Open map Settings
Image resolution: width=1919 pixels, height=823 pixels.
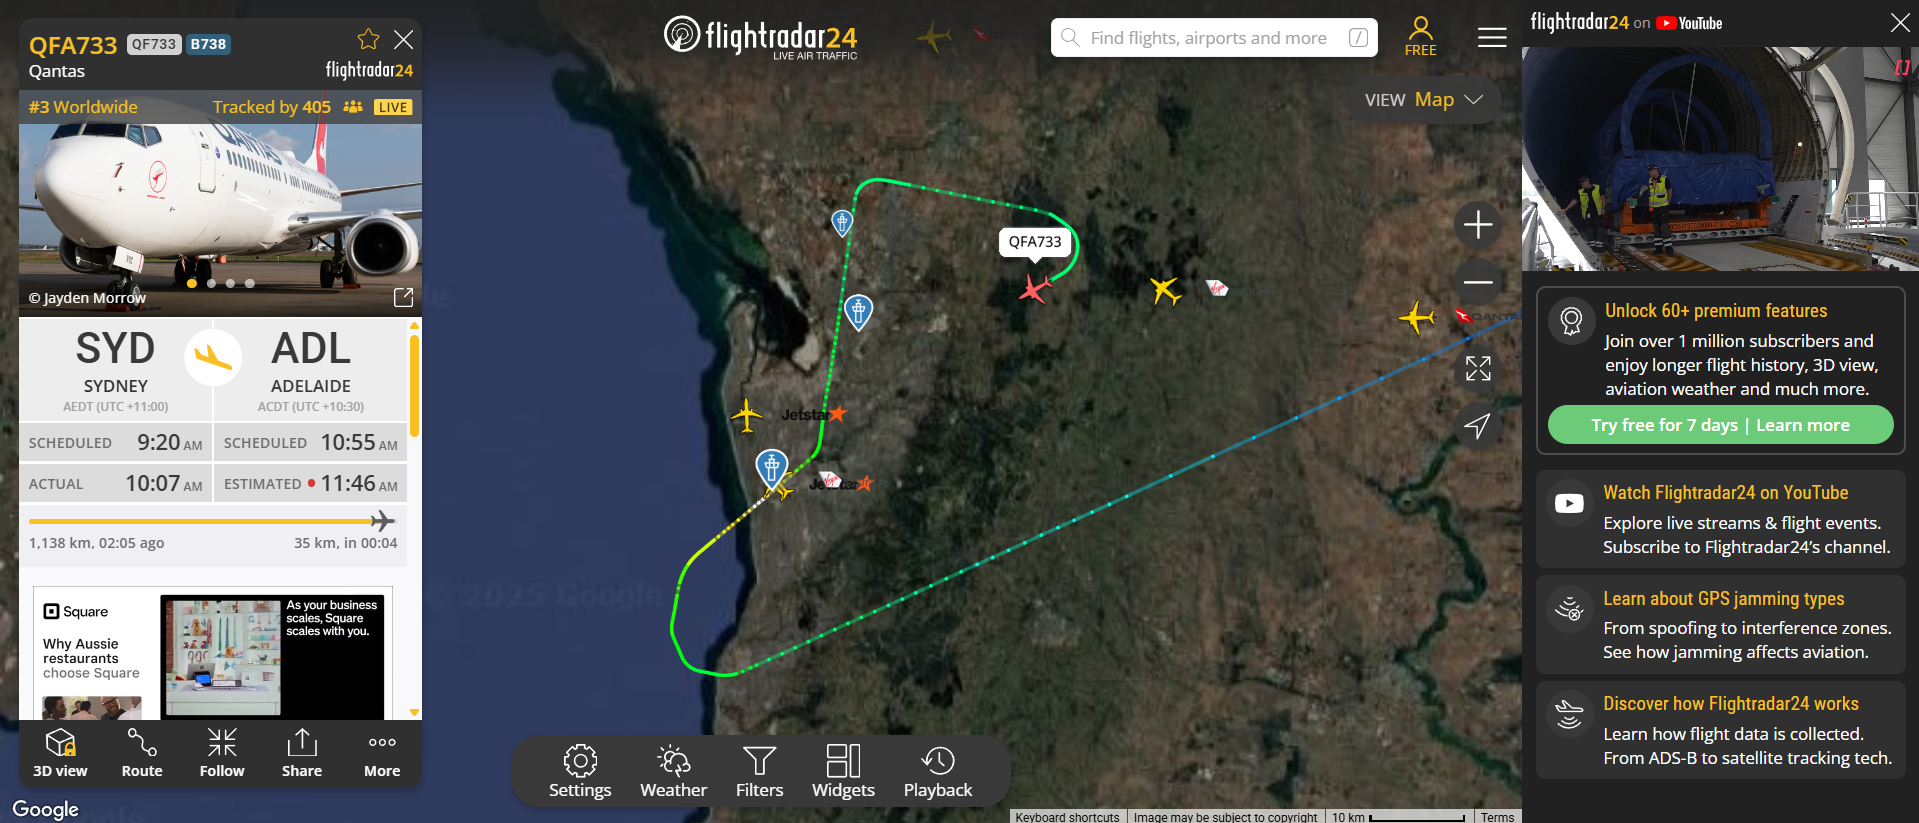click(x=580, y=771)
